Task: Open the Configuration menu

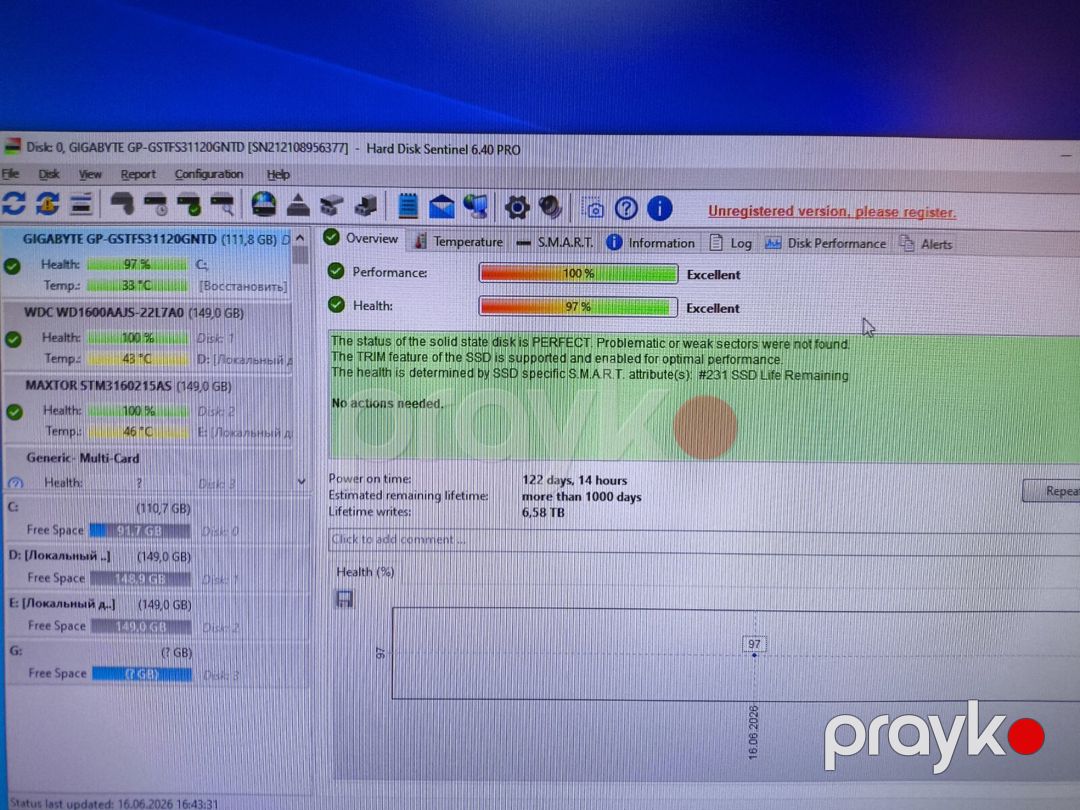Action: 209,174
